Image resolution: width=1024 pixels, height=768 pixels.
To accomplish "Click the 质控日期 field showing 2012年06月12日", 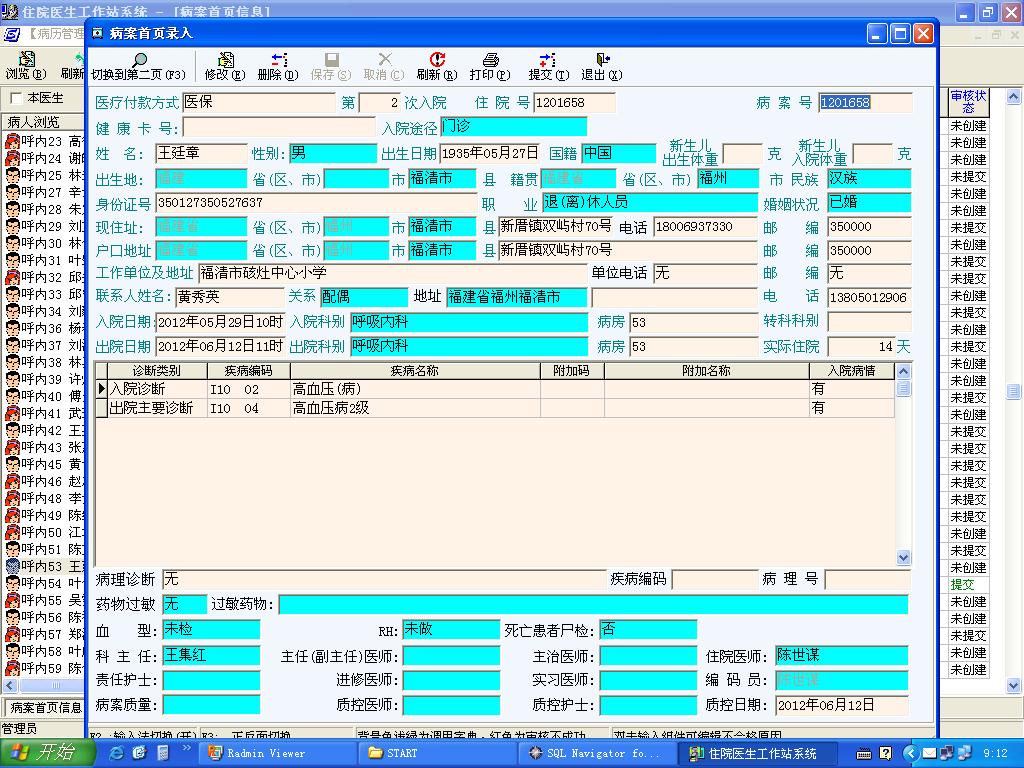I will point(842,705).
